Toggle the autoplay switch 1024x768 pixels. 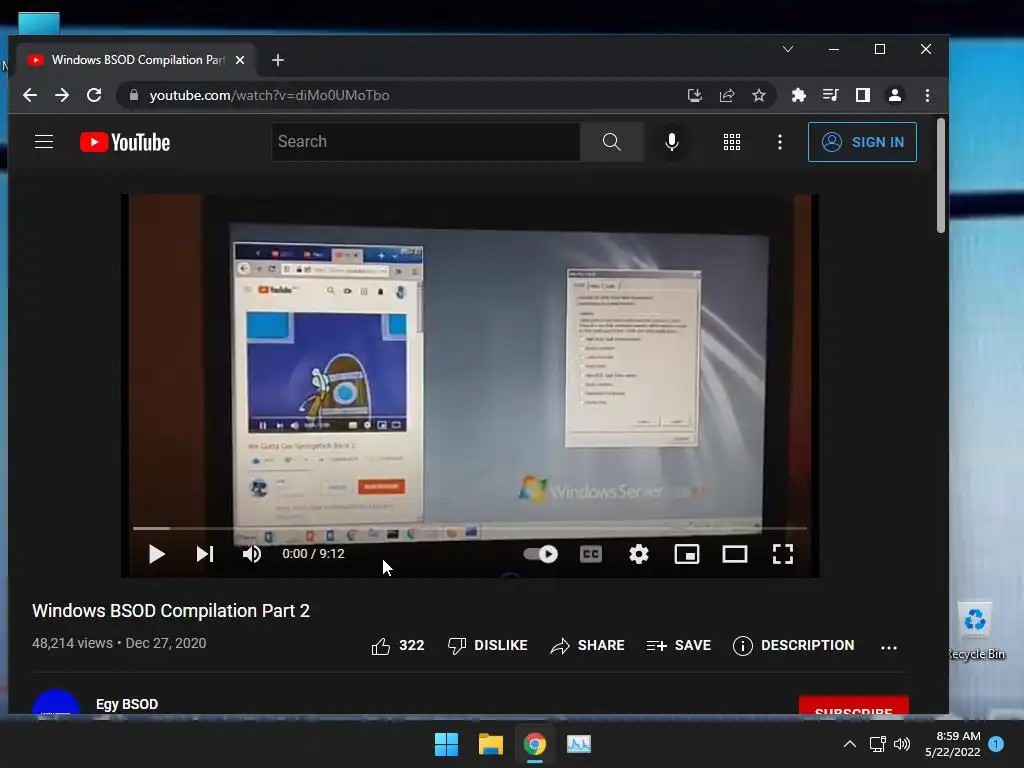541,554
